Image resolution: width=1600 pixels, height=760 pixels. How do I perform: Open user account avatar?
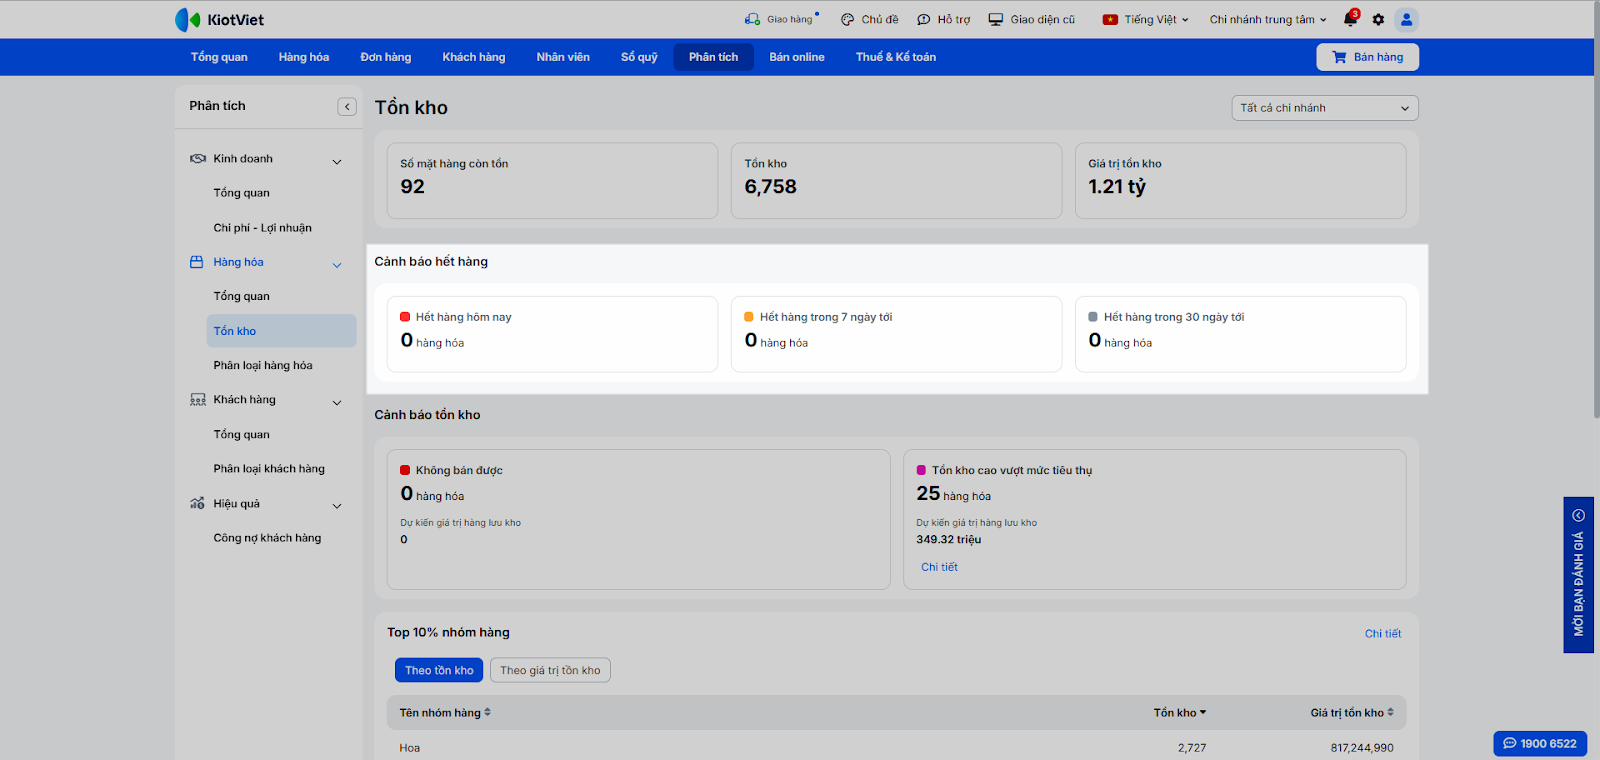pyautogui.click(x=1406, y=19)
